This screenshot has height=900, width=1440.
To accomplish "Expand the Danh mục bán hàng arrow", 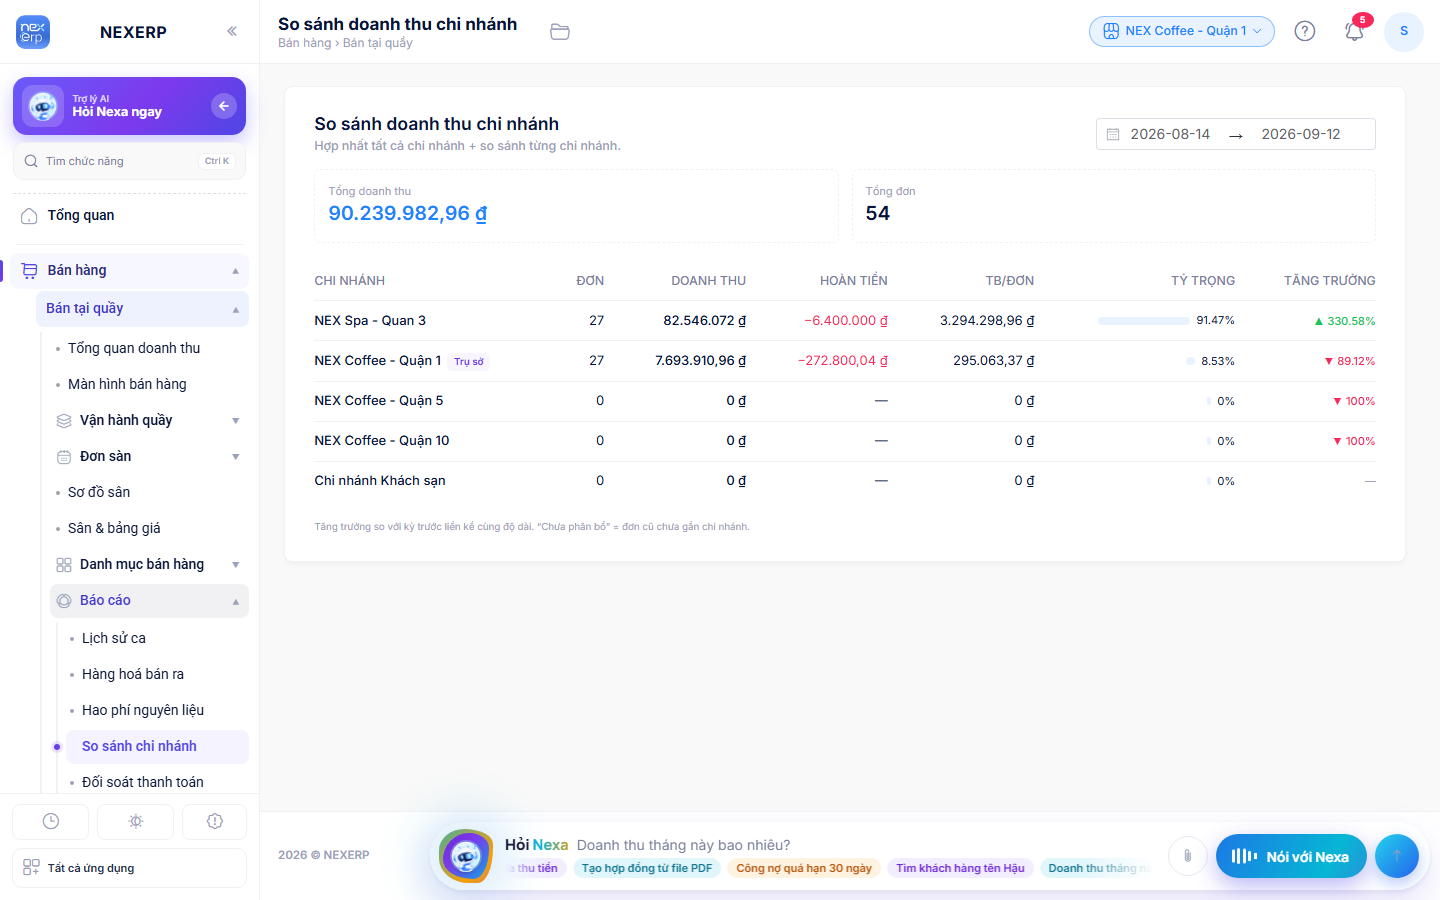I will click(x=236, y=565).
